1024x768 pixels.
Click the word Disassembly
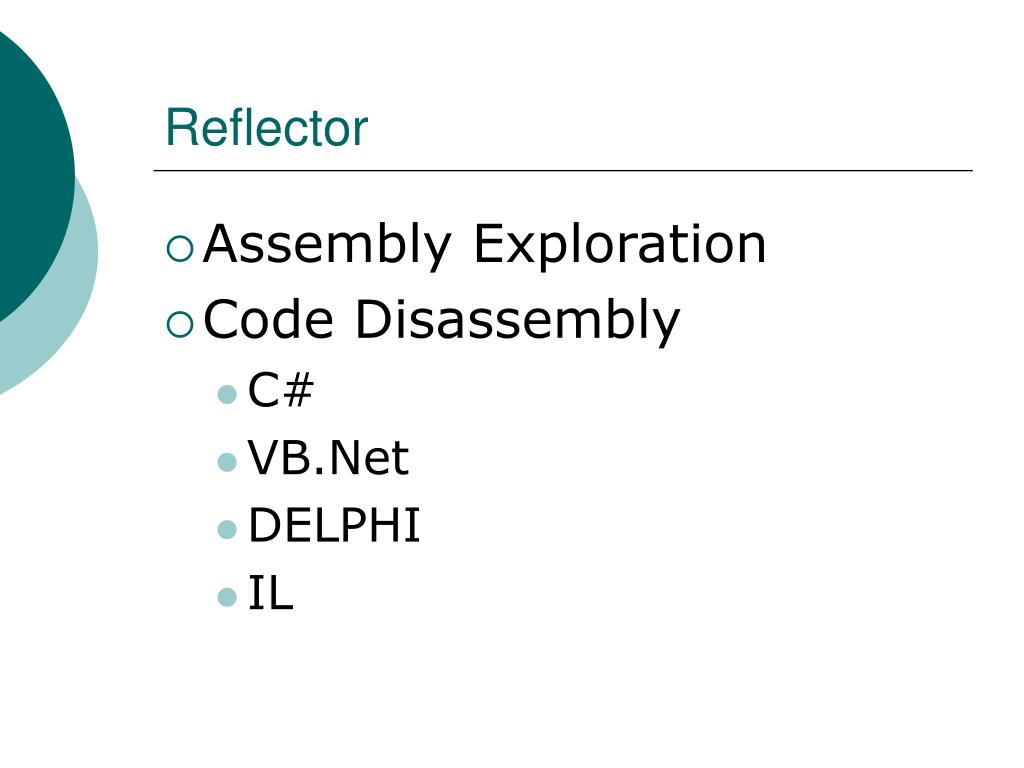(x=518, y=320)
